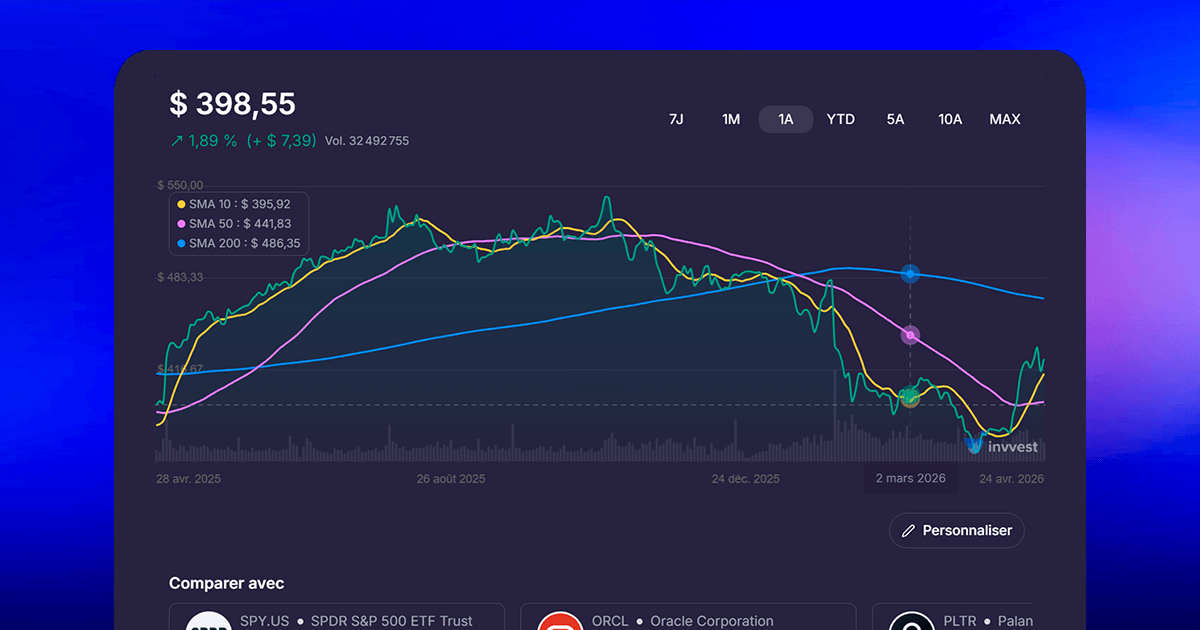Click the "24 déc. 2025" date label
This screenshot has height=630, width=1200.
746,479
